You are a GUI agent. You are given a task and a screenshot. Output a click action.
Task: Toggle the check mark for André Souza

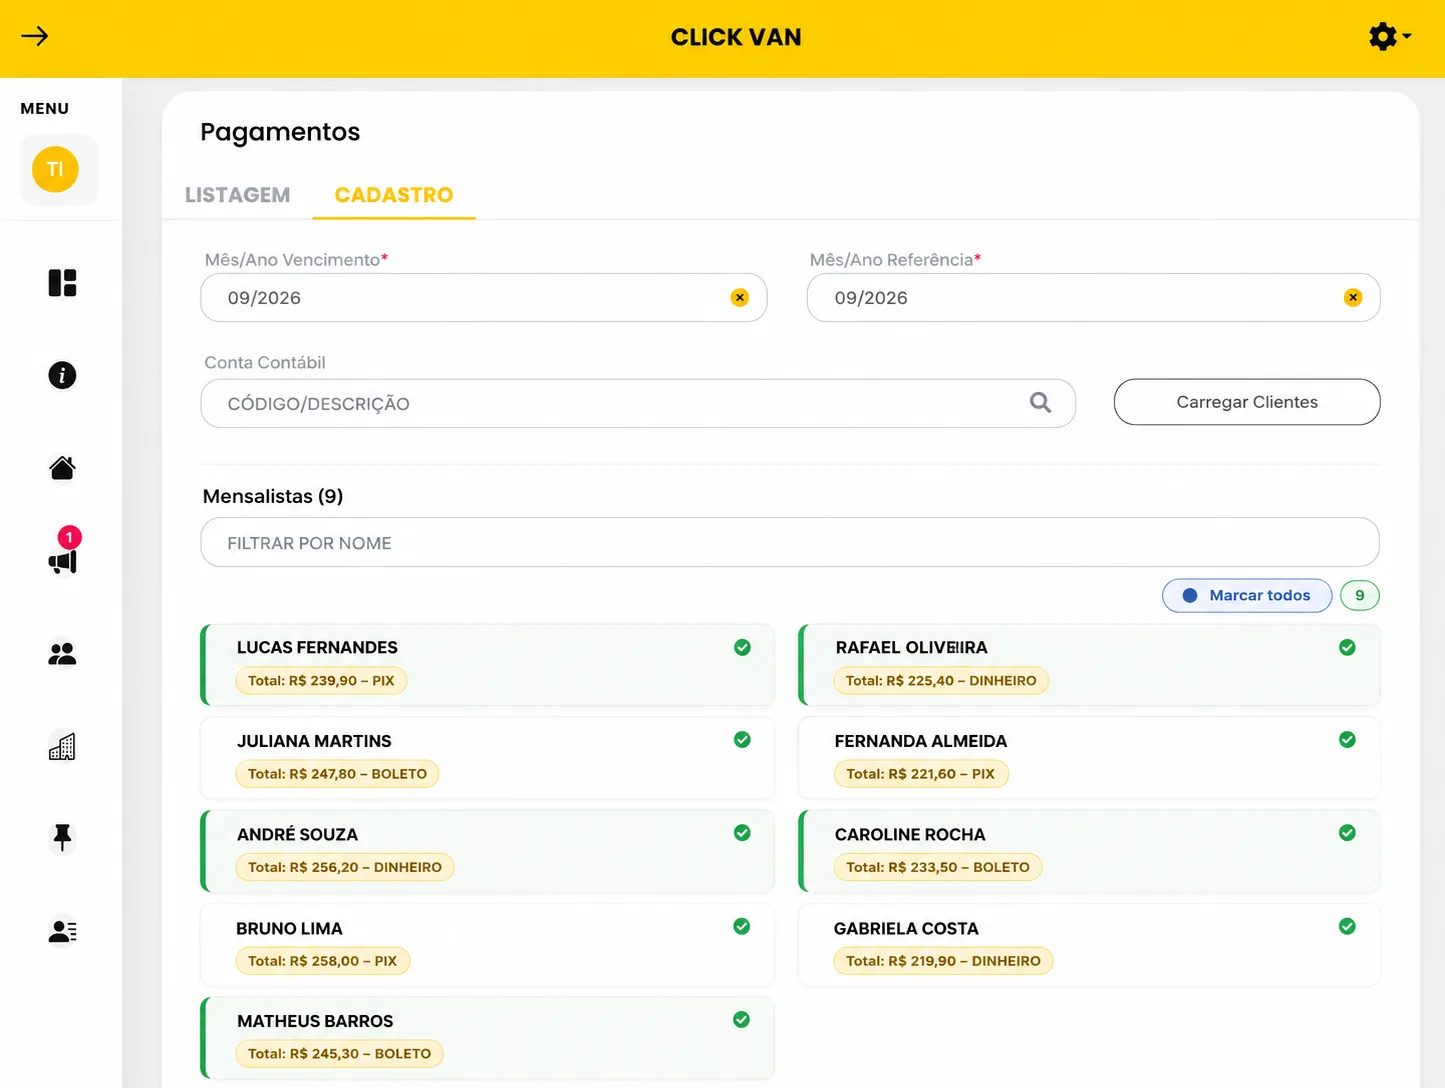click(x=742, y=833)
